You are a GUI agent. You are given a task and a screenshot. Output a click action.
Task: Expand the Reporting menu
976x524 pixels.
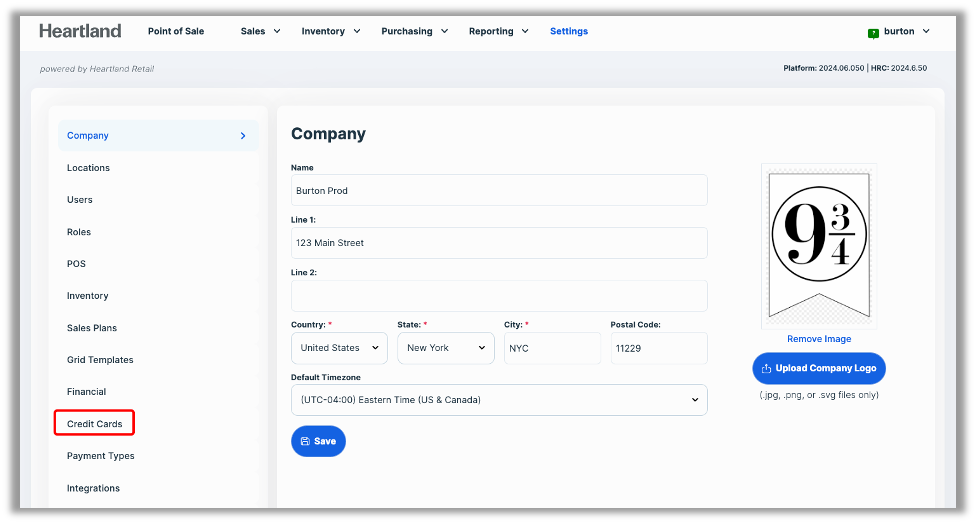[498, 31]
